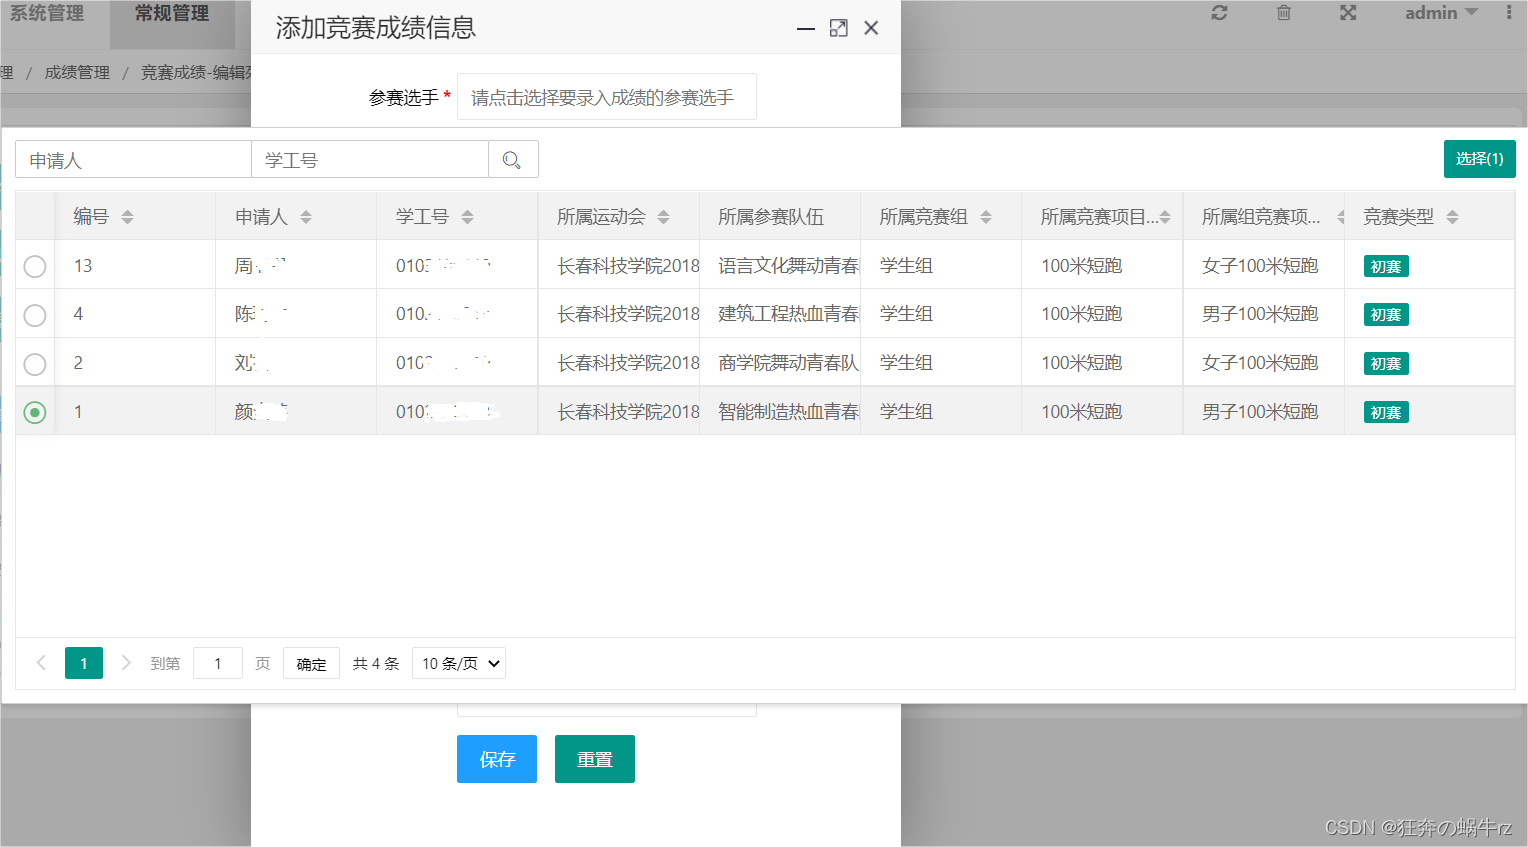Open the 常规管理 top menu
The height and width of the screenshot is (847, 1528).
172,13
